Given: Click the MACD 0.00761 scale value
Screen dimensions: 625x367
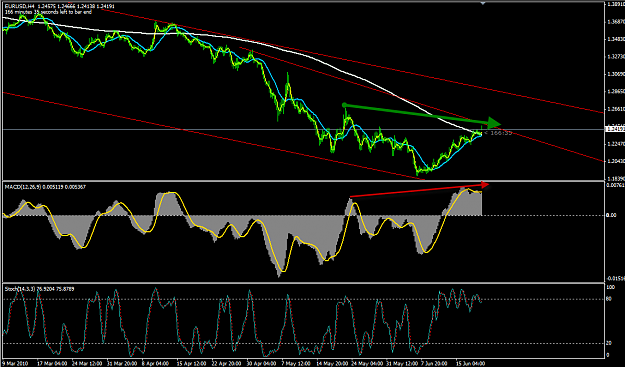Looking at the screenshot, I should coord(614,185).
